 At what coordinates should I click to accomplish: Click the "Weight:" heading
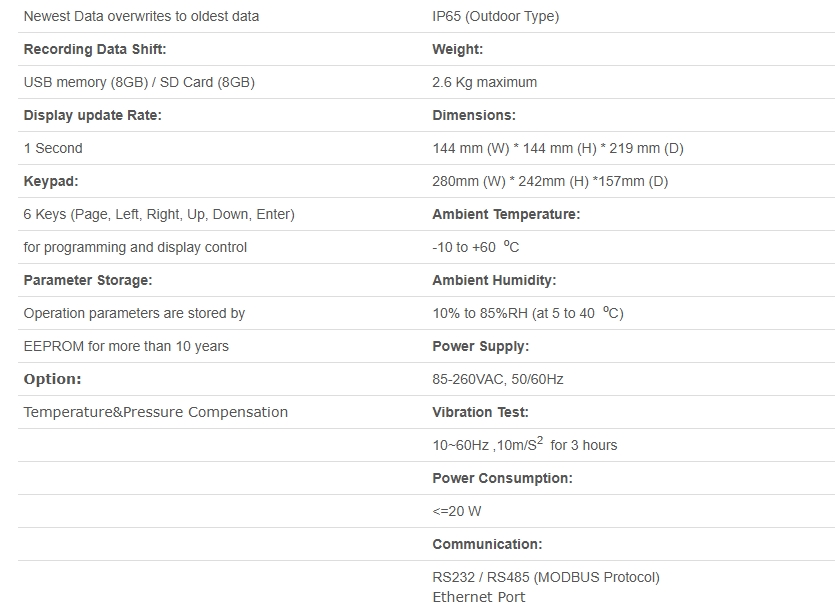click(x=457, y=49)
